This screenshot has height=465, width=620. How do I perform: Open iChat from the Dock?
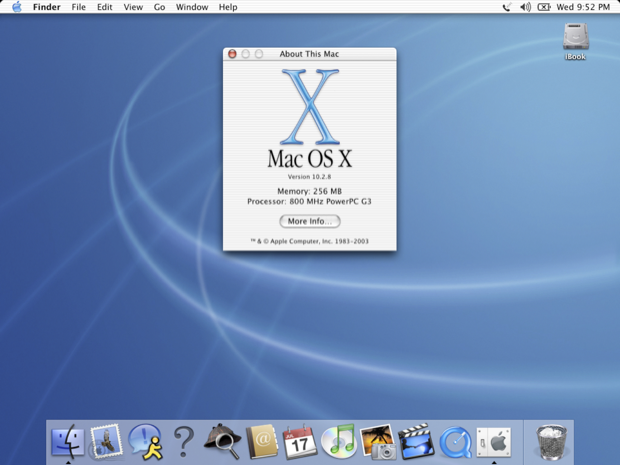pos(146,441)
